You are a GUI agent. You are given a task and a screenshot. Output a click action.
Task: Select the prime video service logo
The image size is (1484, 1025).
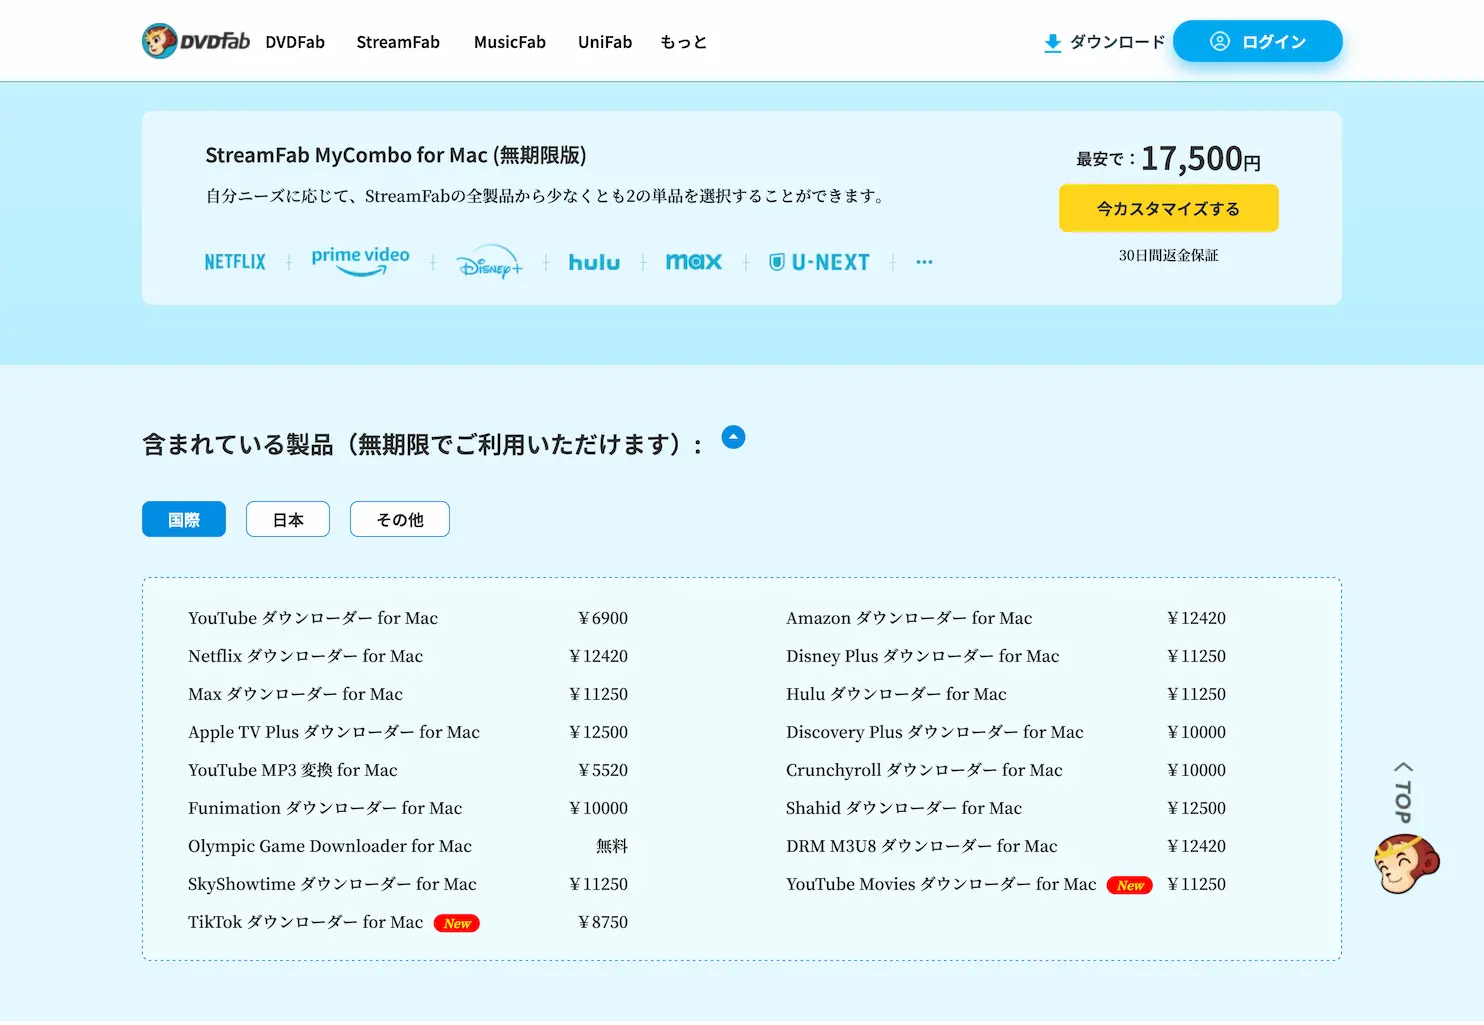(x=359, y=259)
